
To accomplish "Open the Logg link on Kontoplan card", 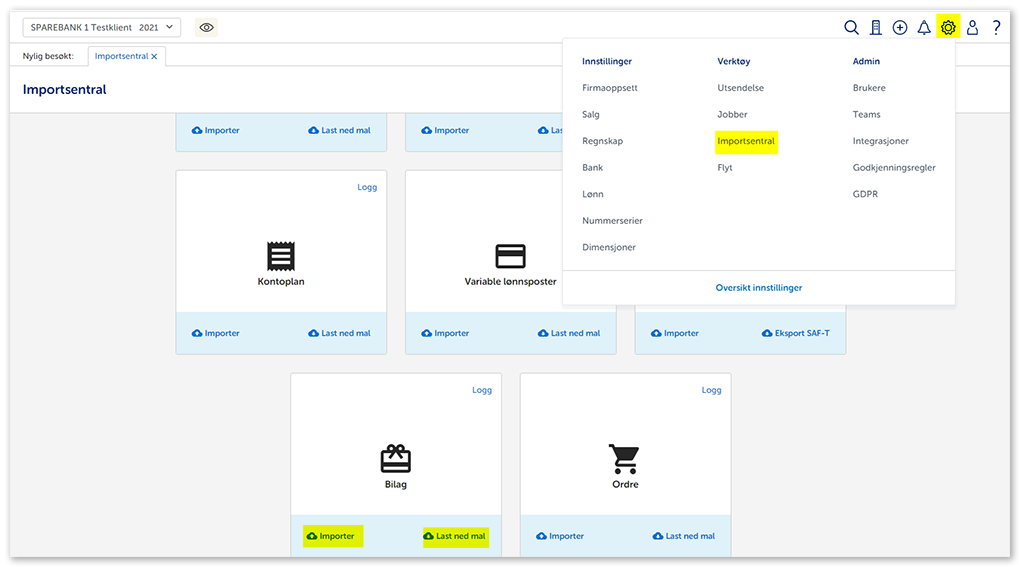I will pyautogui.click(x=367, y=187).
